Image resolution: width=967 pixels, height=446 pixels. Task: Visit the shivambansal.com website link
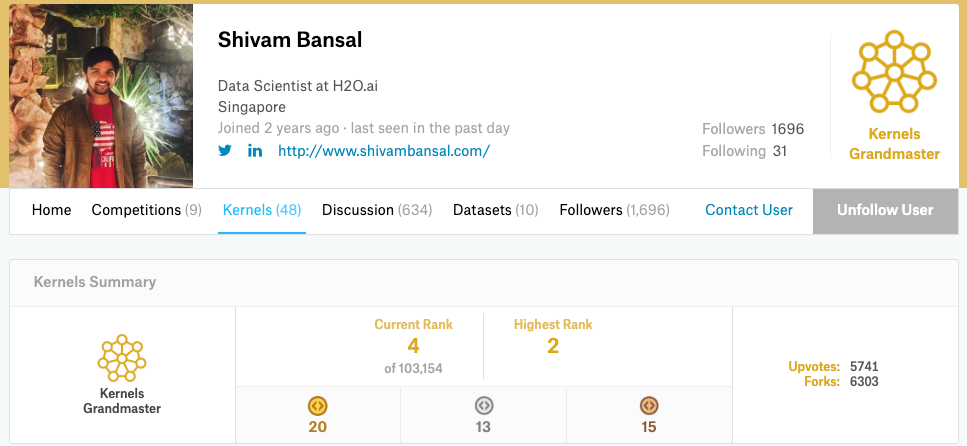tap(384, 151)
